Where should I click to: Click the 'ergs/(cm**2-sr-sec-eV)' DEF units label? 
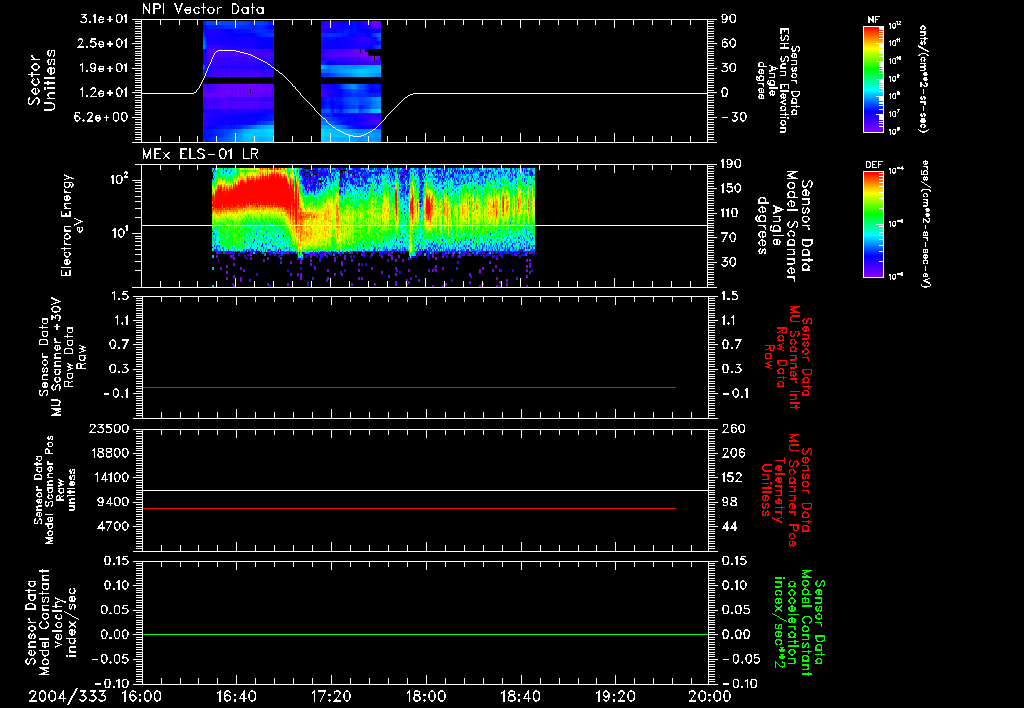[x=925, y=224]
